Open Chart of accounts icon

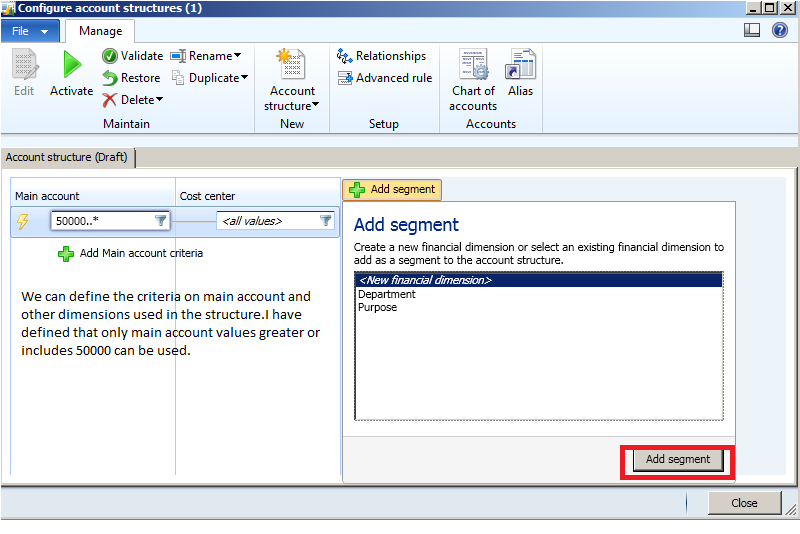click(473, 64)
